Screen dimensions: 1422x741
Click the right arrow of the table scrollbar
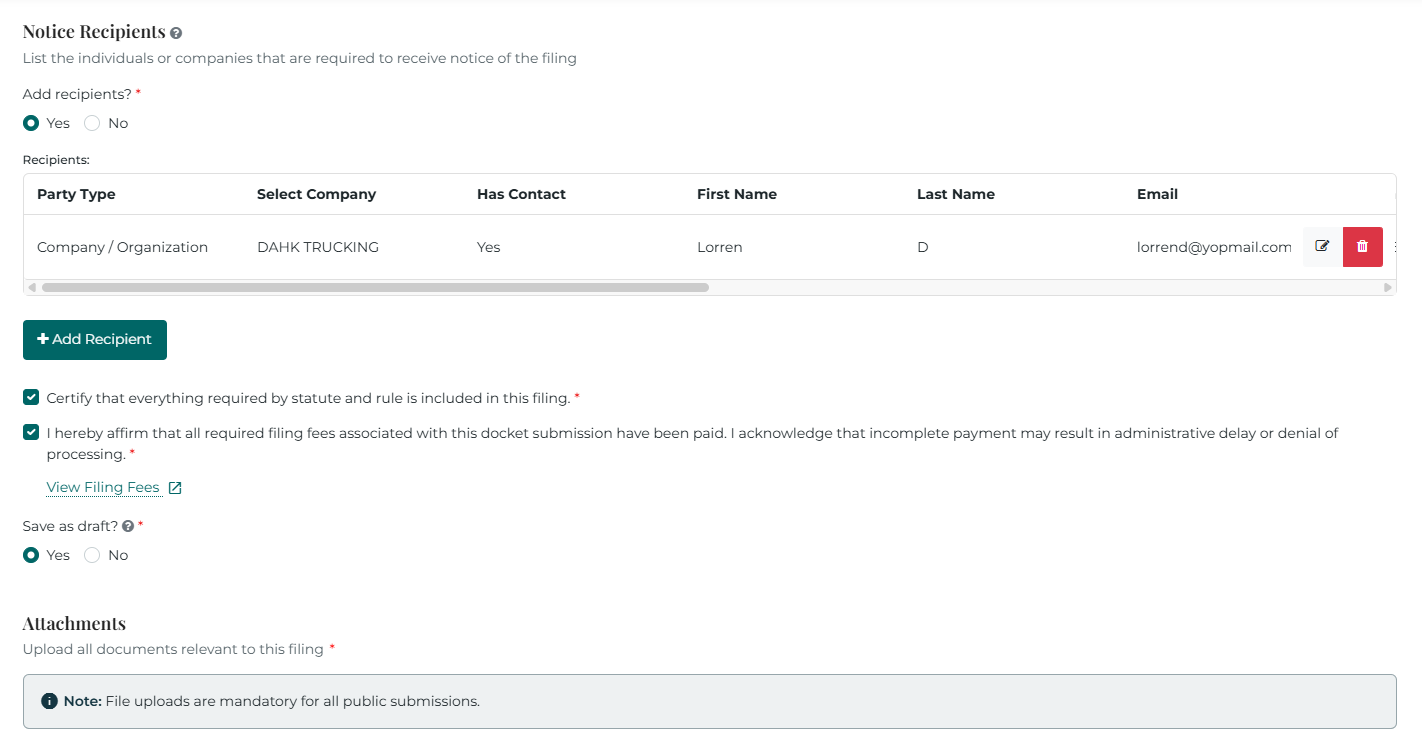click(x=1389, y=287)
